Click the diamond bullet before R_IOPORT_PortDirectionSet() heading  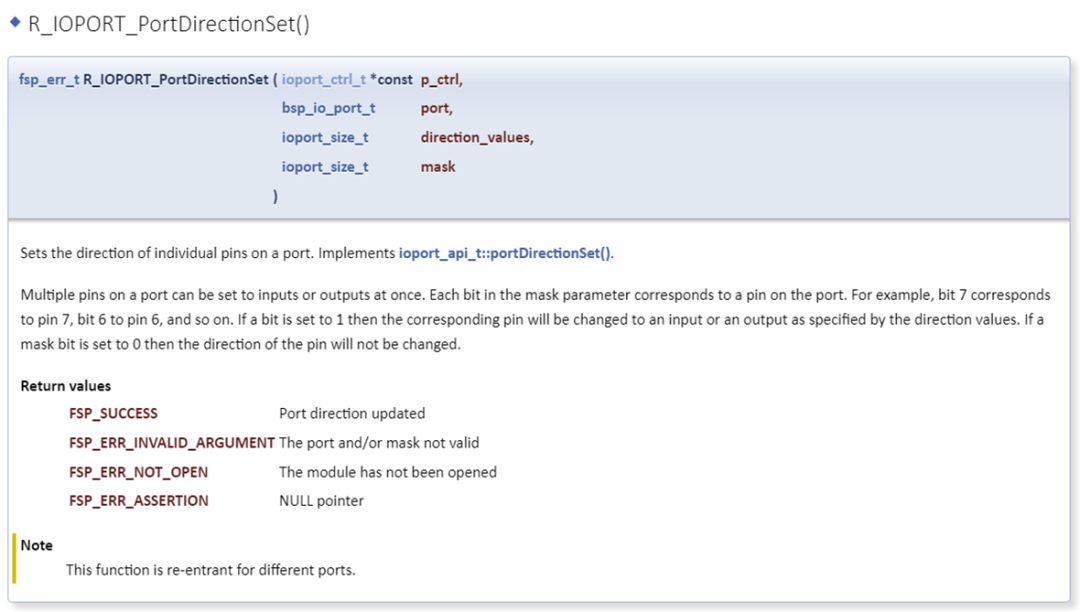point(15,23)
